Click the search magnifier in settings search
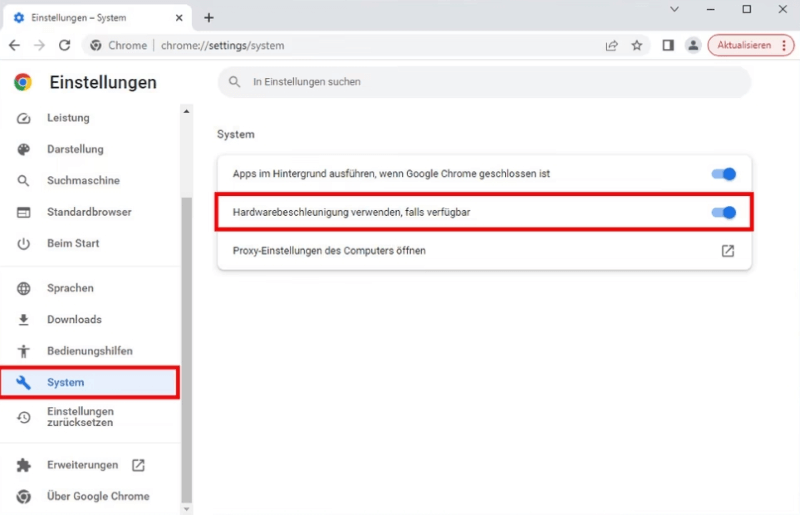 234,82
